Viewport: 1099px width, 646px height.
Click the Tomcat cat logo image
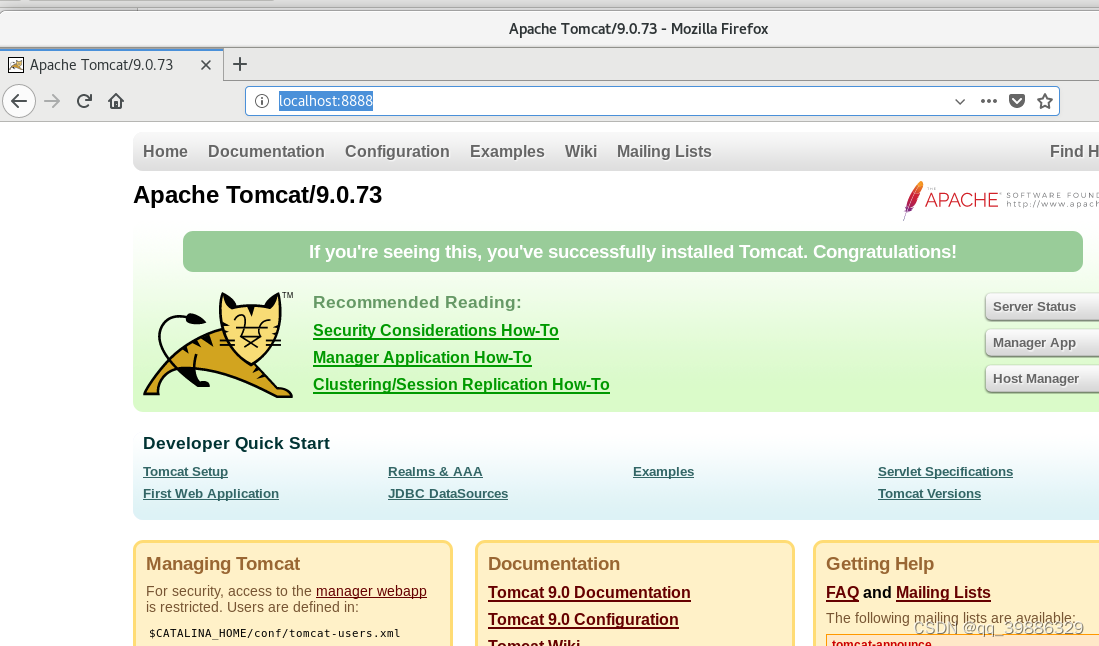219,345
